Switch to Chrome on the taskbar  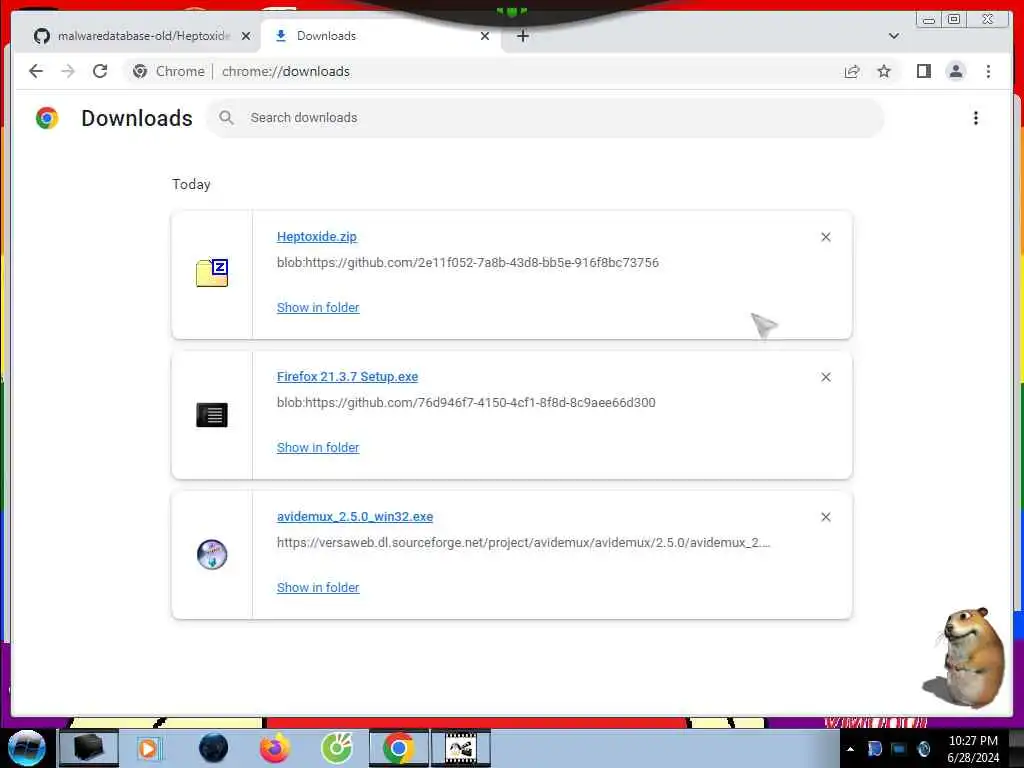398,748
